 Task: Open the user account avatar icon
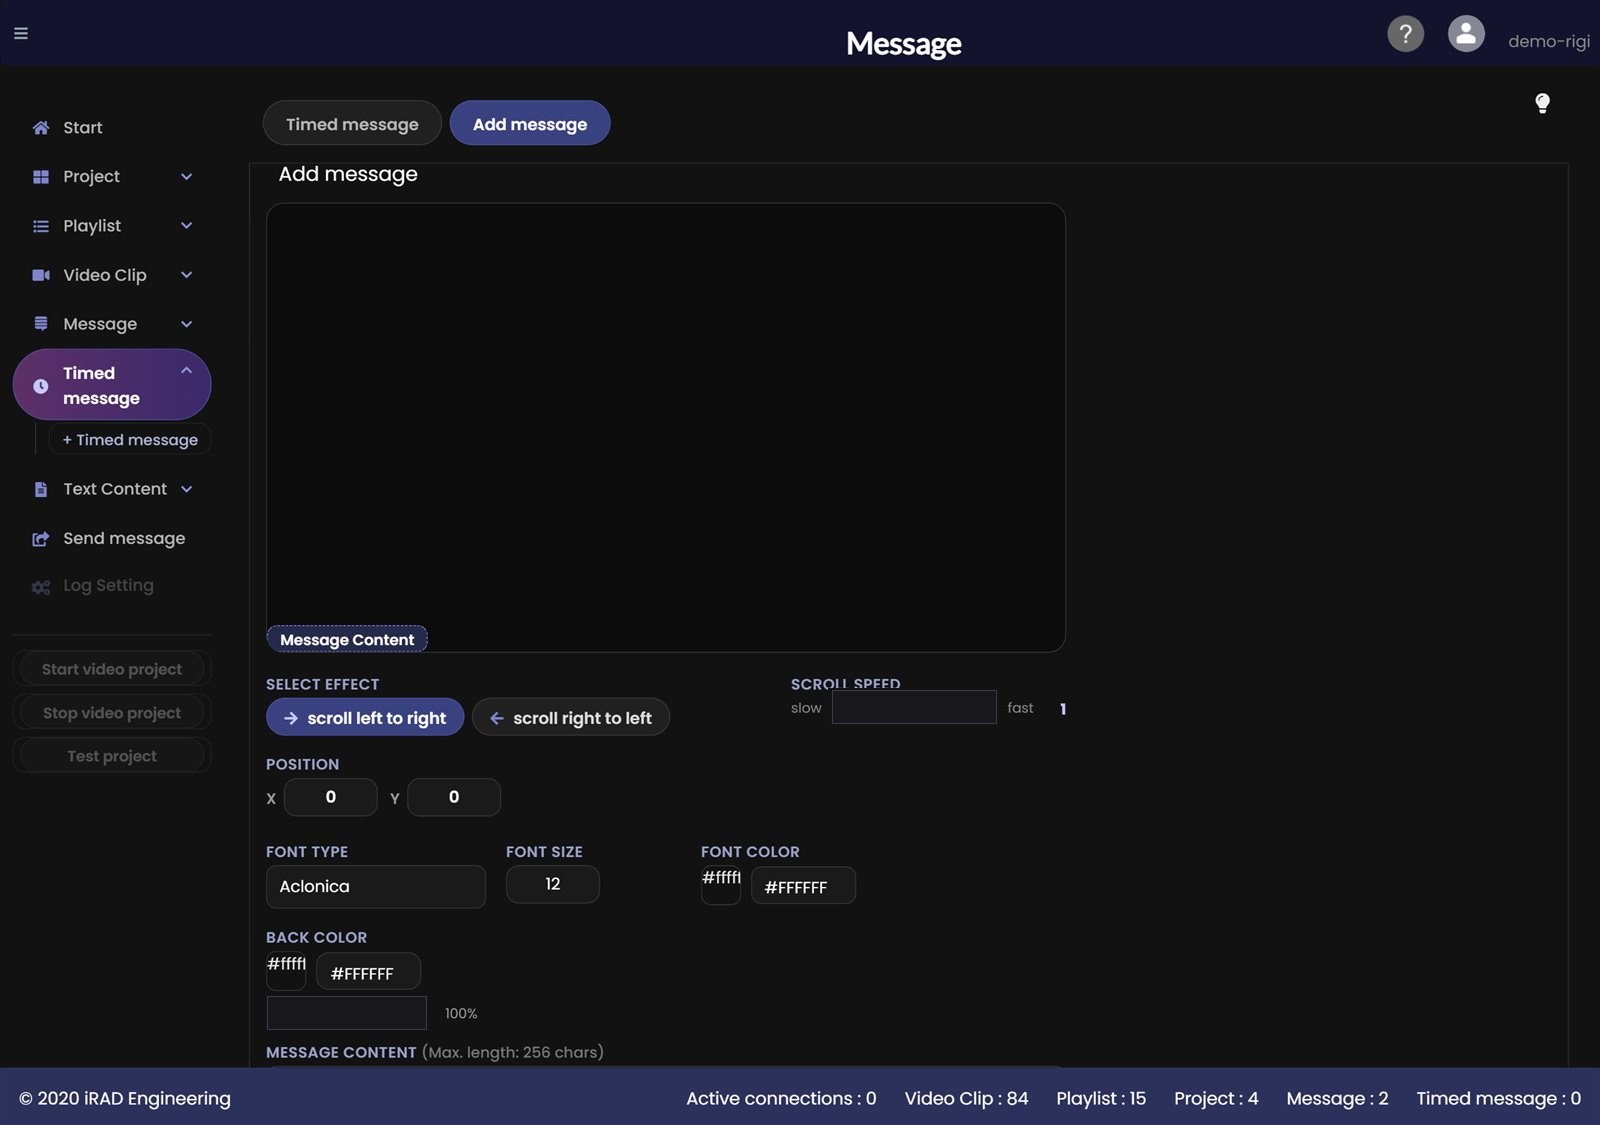click(1466, 34)
